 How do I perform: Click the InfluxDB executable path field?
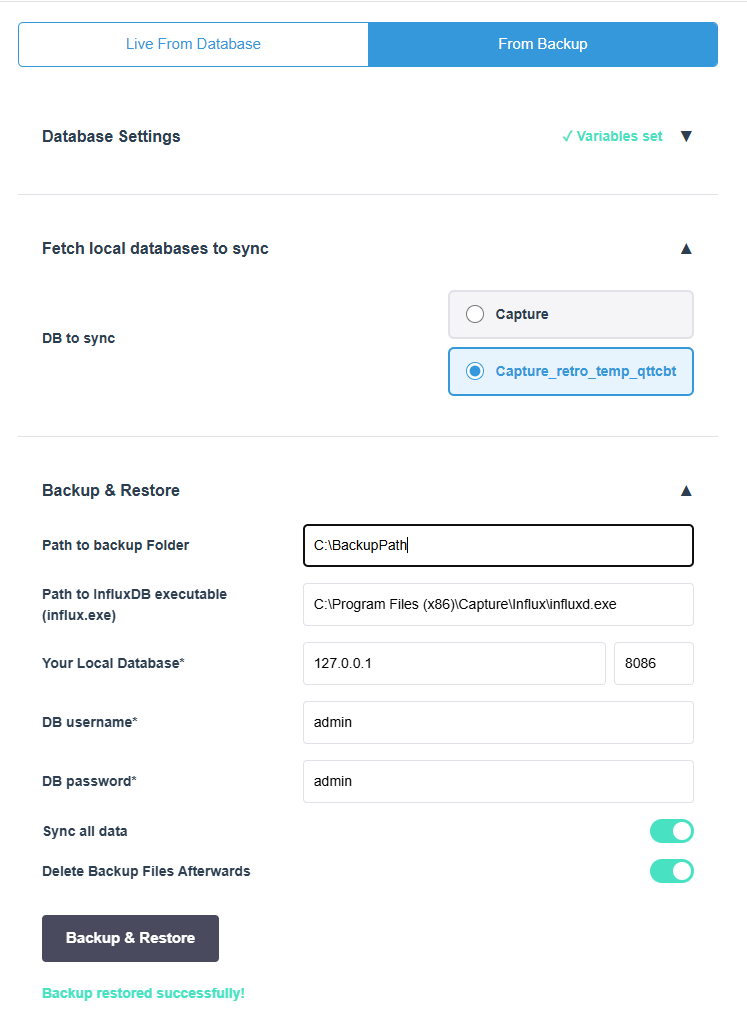pyautogui.click(x=498, y=604)
